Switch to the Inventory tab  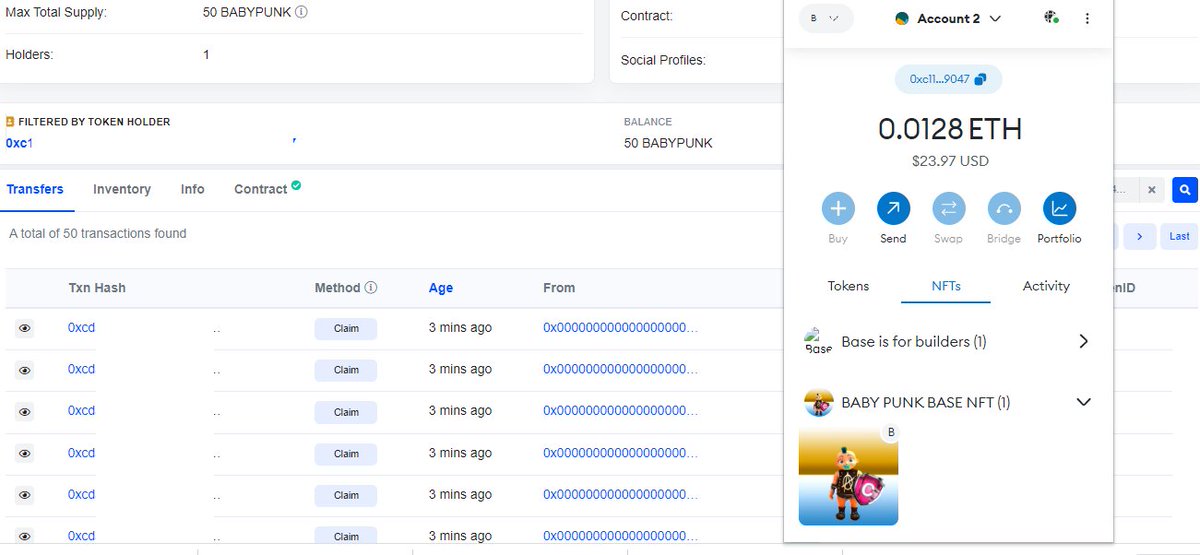tap(122, 189)
